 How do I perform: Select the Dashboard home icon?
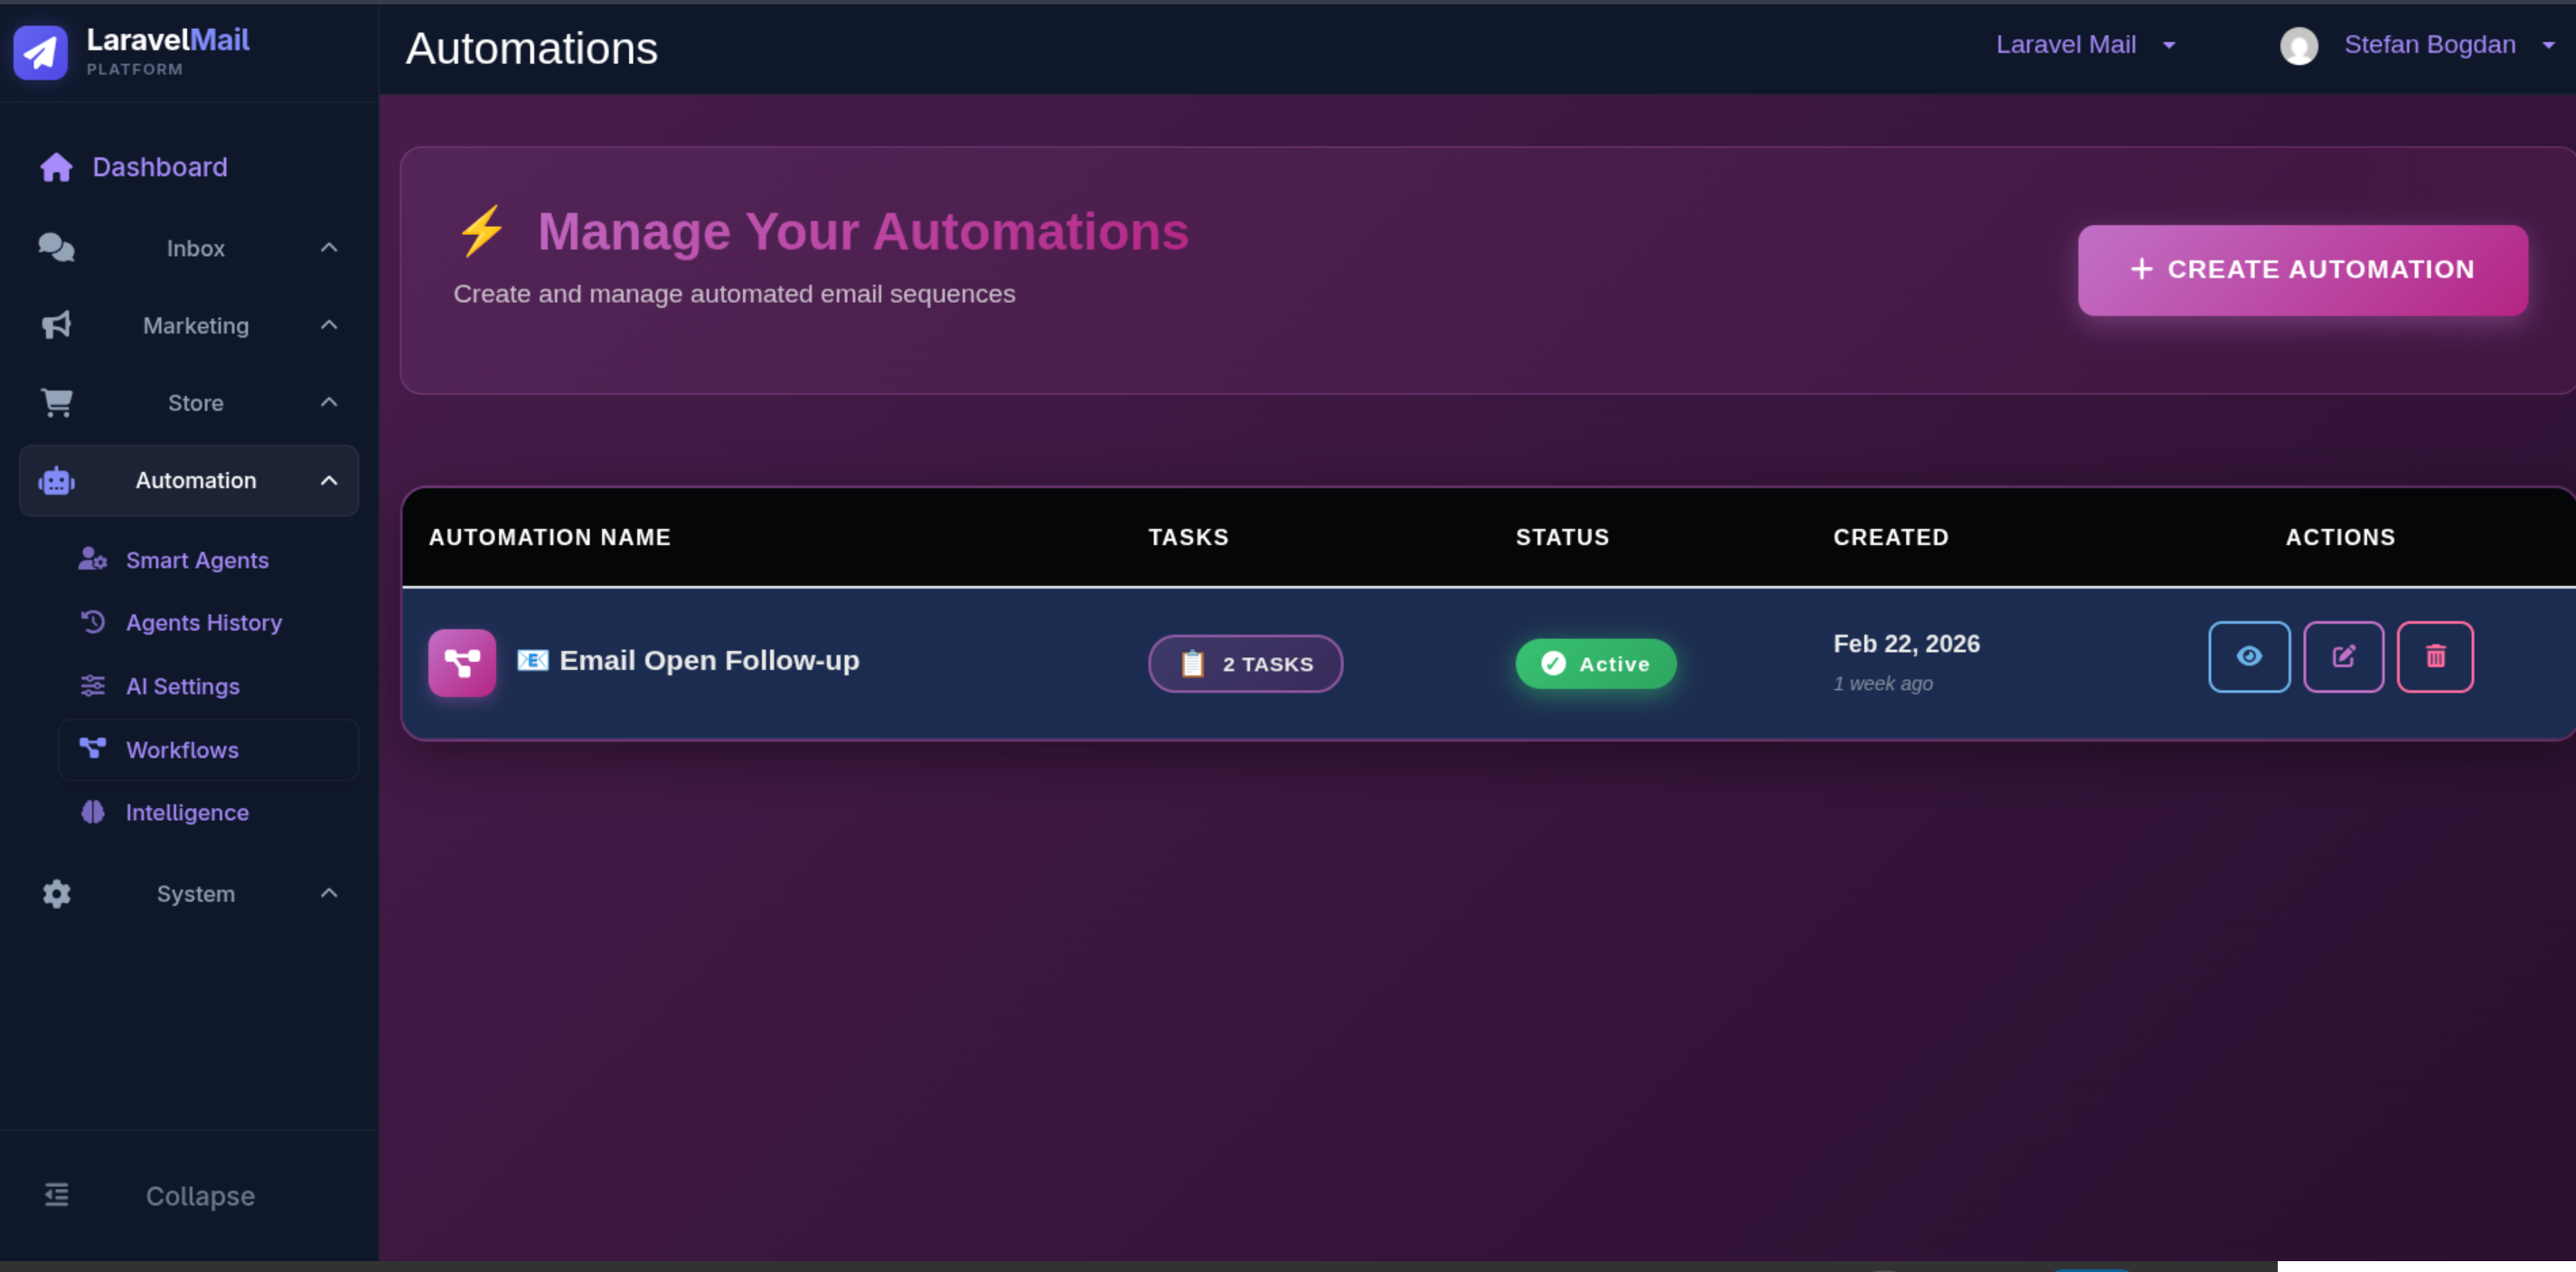click(x=56, y=166)
